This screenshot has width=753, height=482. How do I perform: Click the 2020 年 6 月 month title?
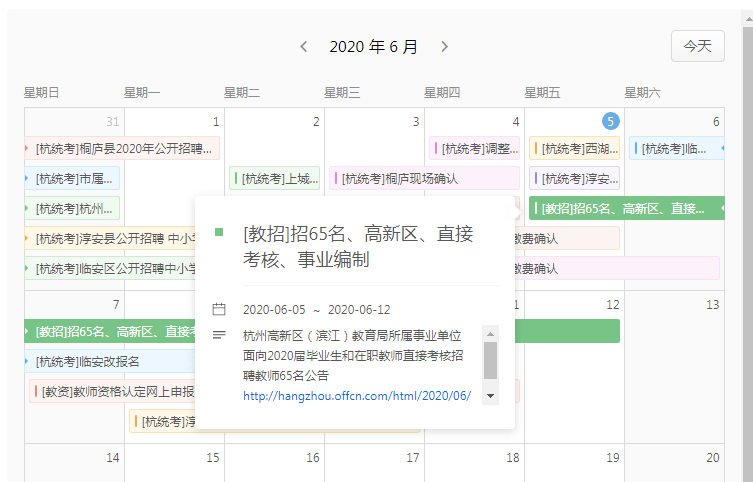[374, 46]
